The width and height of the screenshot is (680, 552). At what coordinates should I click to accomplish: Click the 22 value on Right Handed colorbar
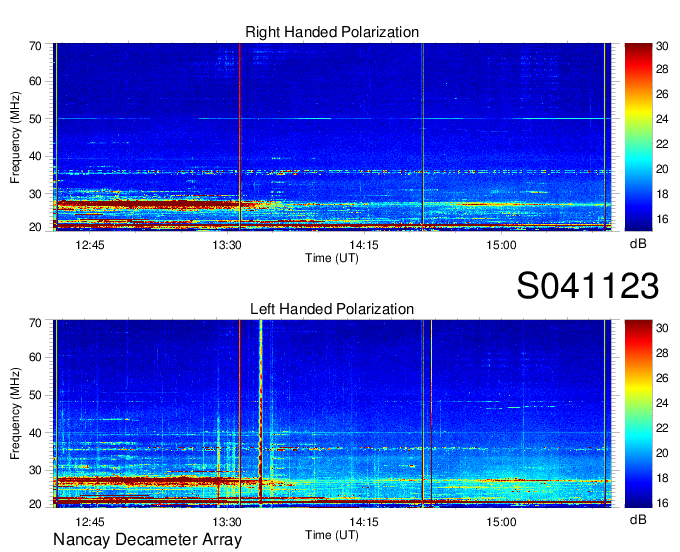click(x=662, y=144)
